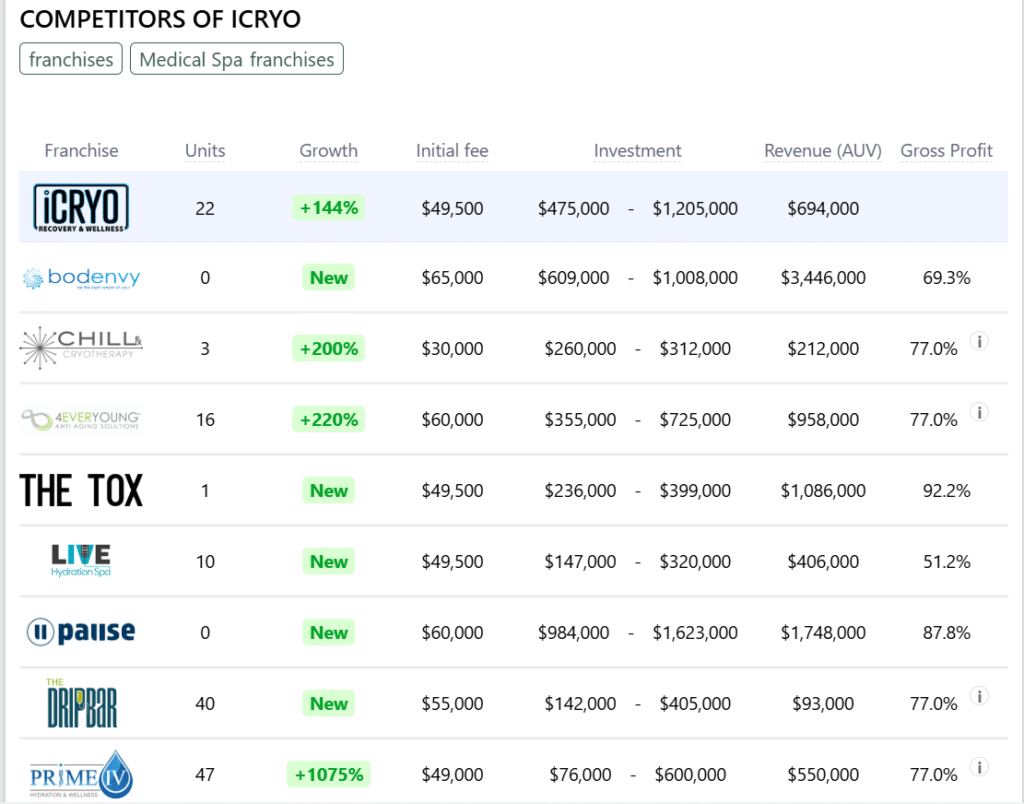Click the +200% growth badge
1024x804 pixels.
tap(328, 349)
